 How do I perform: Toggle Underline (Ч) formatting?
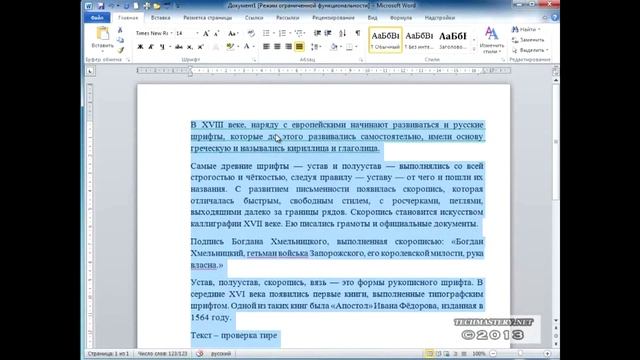pyautogui.click(x=162, y=47)
